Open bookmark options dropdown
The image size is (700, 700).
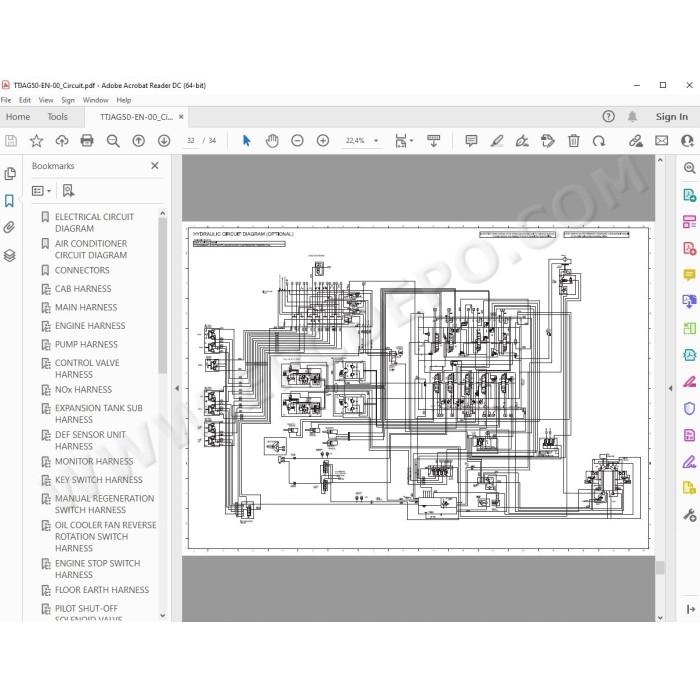(x=42, y=191)
